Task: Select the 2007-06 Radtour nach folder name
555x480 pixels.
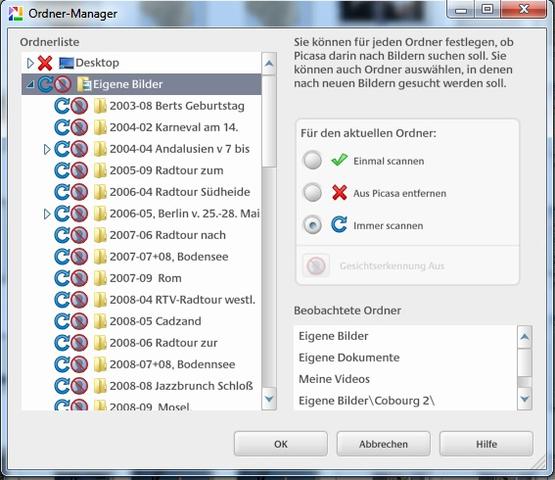Action: tap(167, 235)
